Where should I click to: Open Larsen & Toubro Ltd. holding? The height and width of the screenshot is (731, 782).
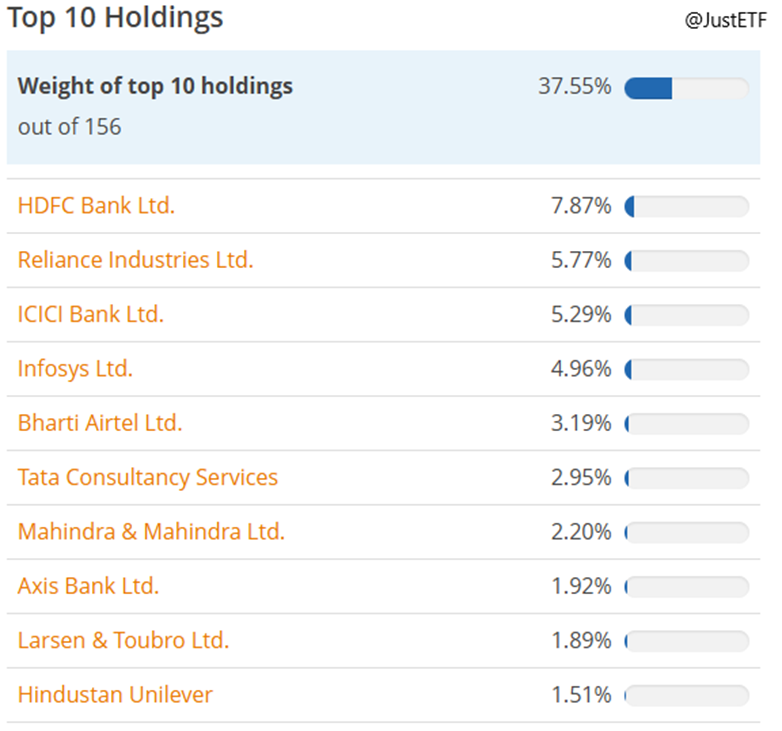point(123,640)
